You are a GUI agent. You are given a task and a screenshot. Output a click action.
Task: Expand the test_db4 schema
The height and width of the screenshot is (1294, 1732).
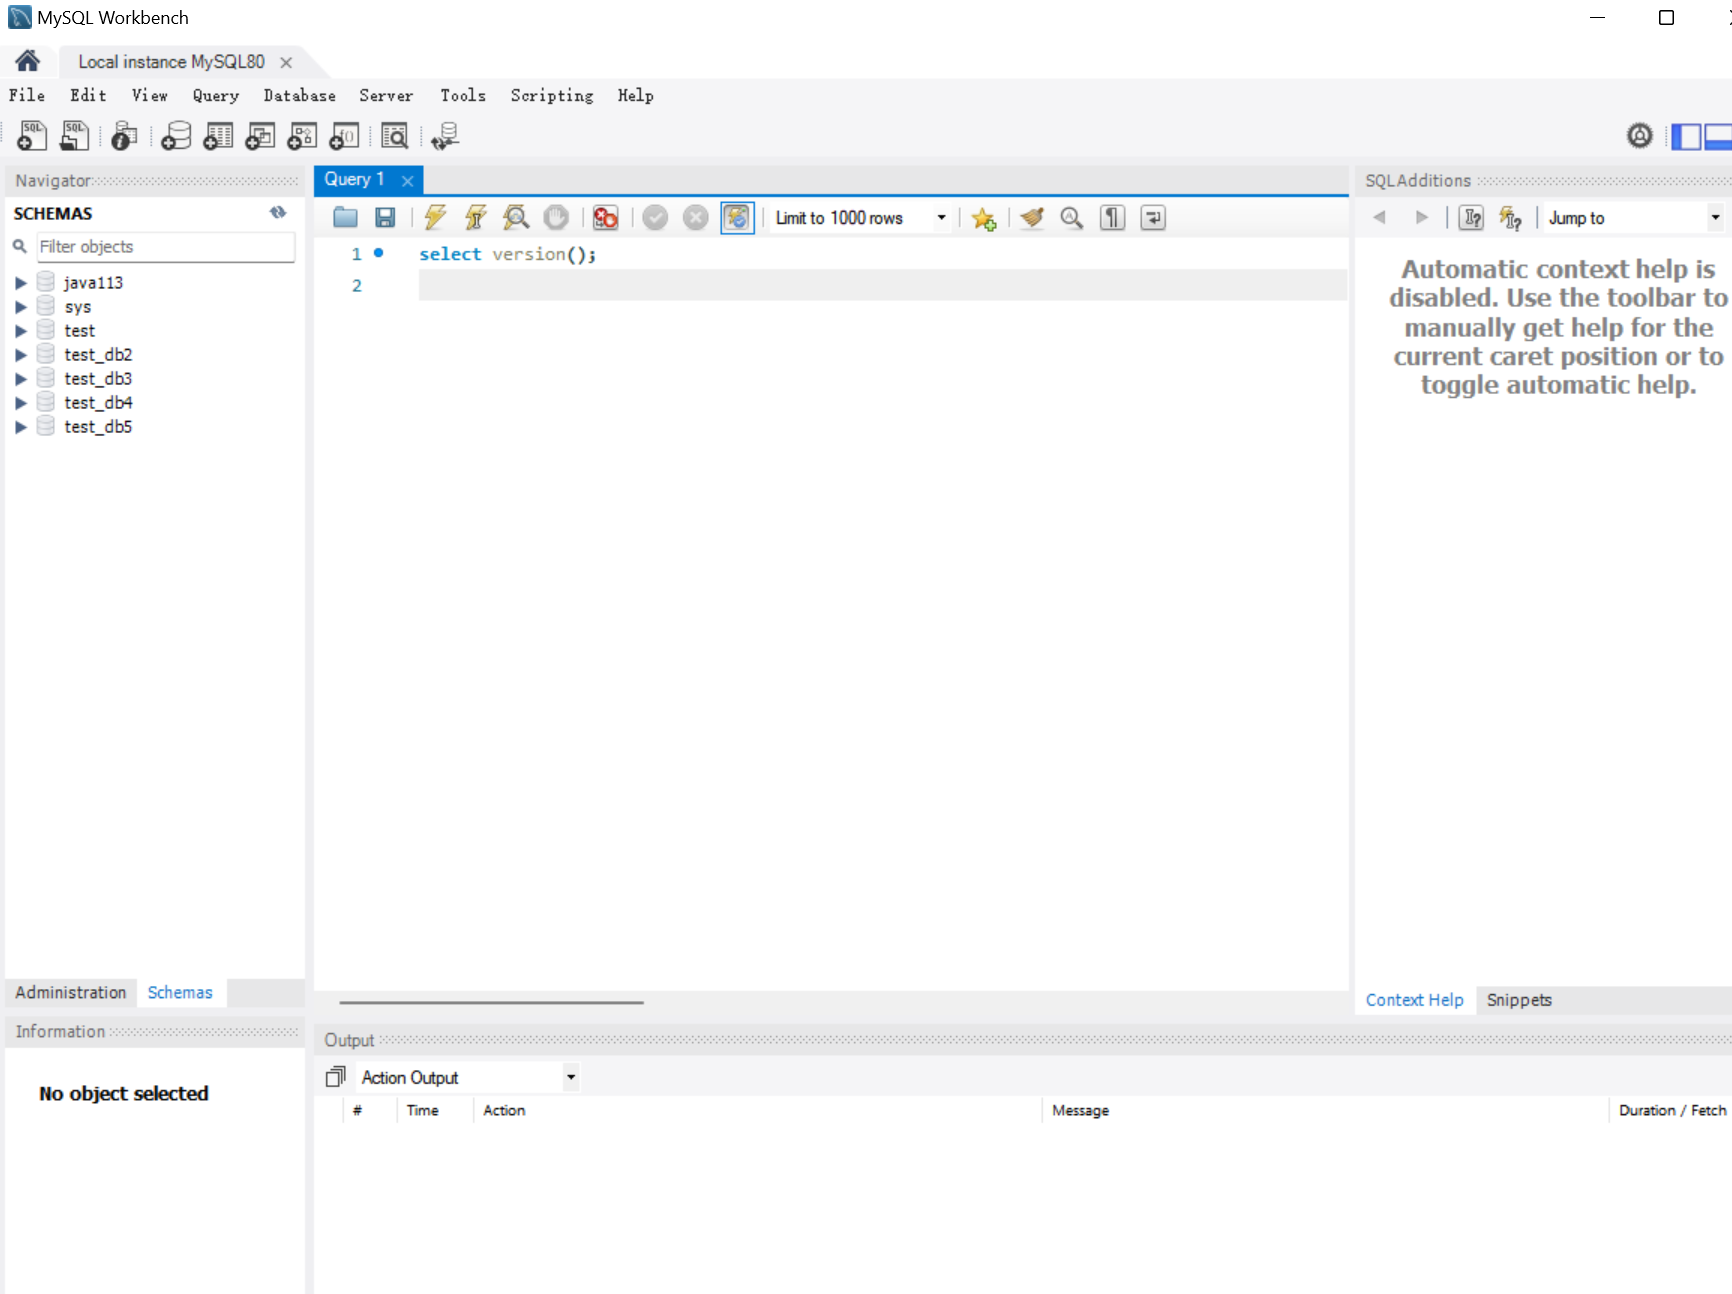(x=20, y=403)
